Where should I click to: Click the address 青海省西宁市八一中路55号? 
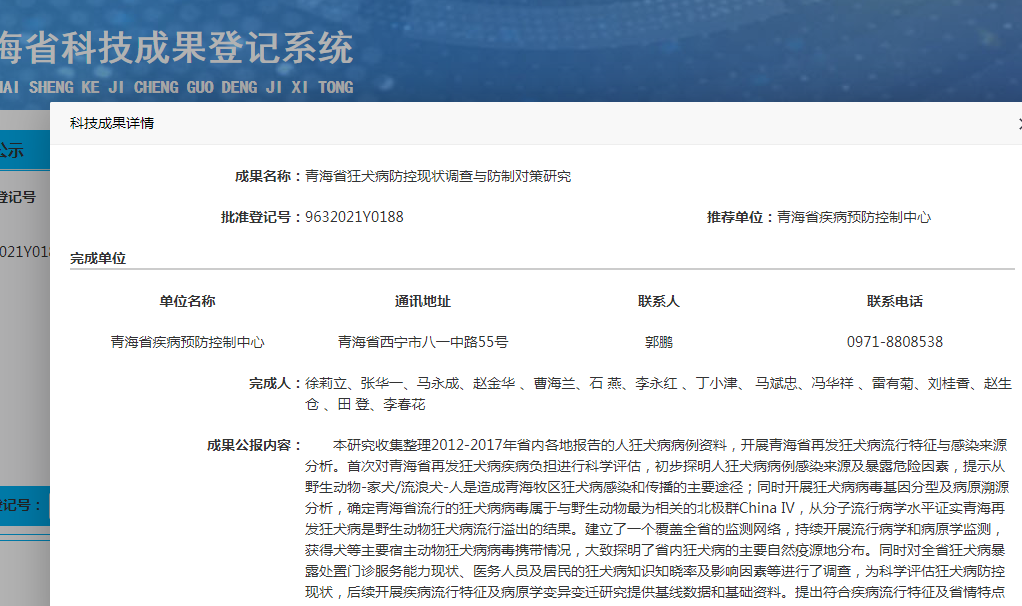[422, 342]
